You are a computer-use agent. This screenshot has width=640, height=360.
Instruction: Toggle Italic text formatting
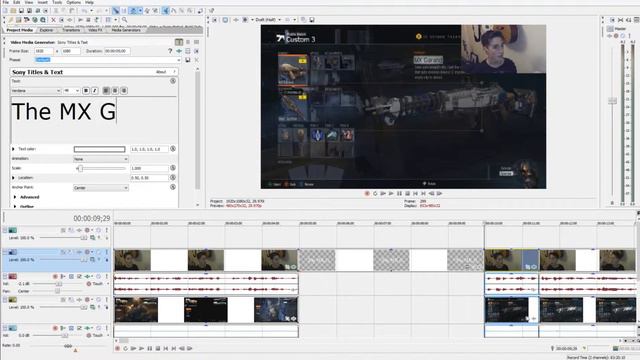point(95,91)
